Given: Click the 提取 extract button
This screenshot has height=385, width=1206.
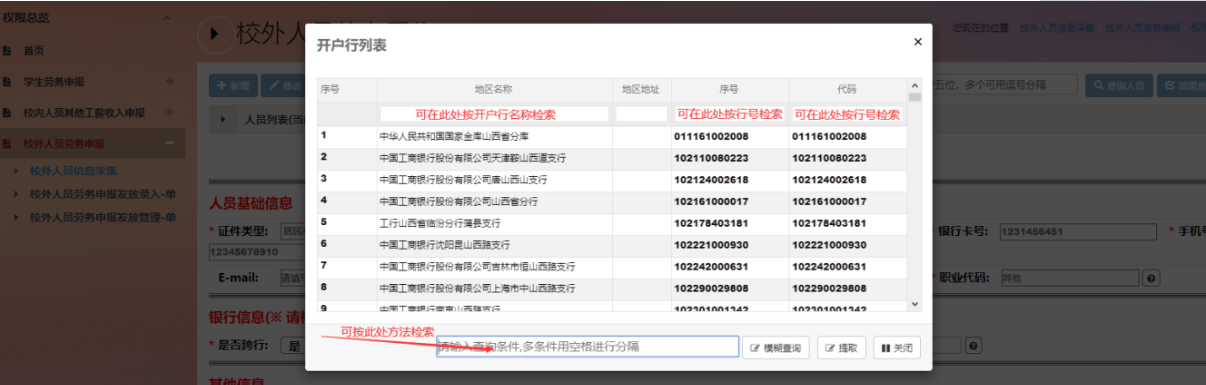Looking at the screenshot, I should (841, 347).
